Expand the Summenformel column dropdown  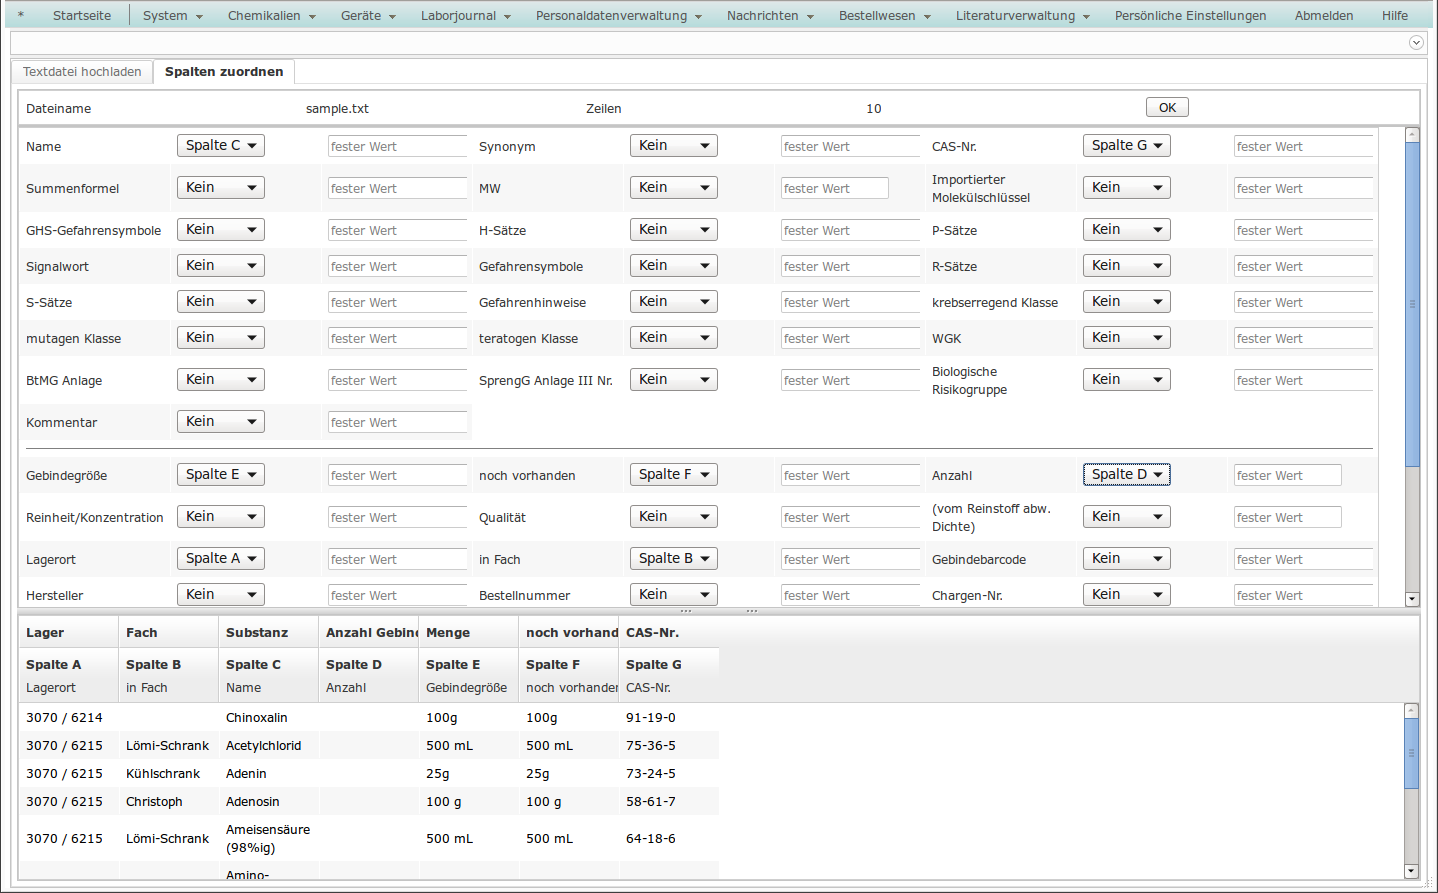tap(221, 188)
